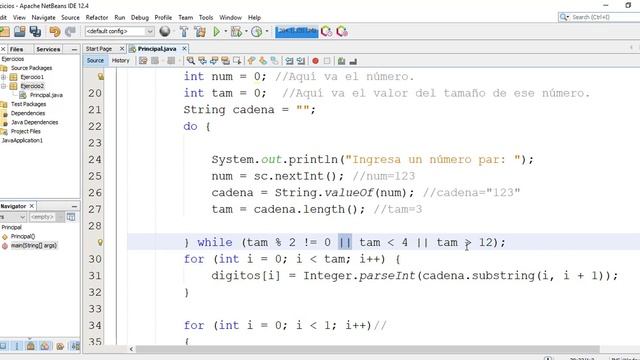The height and width of the screenshot is (360, 640).
Task: Open Navigator empty filter dropdown
Action: 46,217
